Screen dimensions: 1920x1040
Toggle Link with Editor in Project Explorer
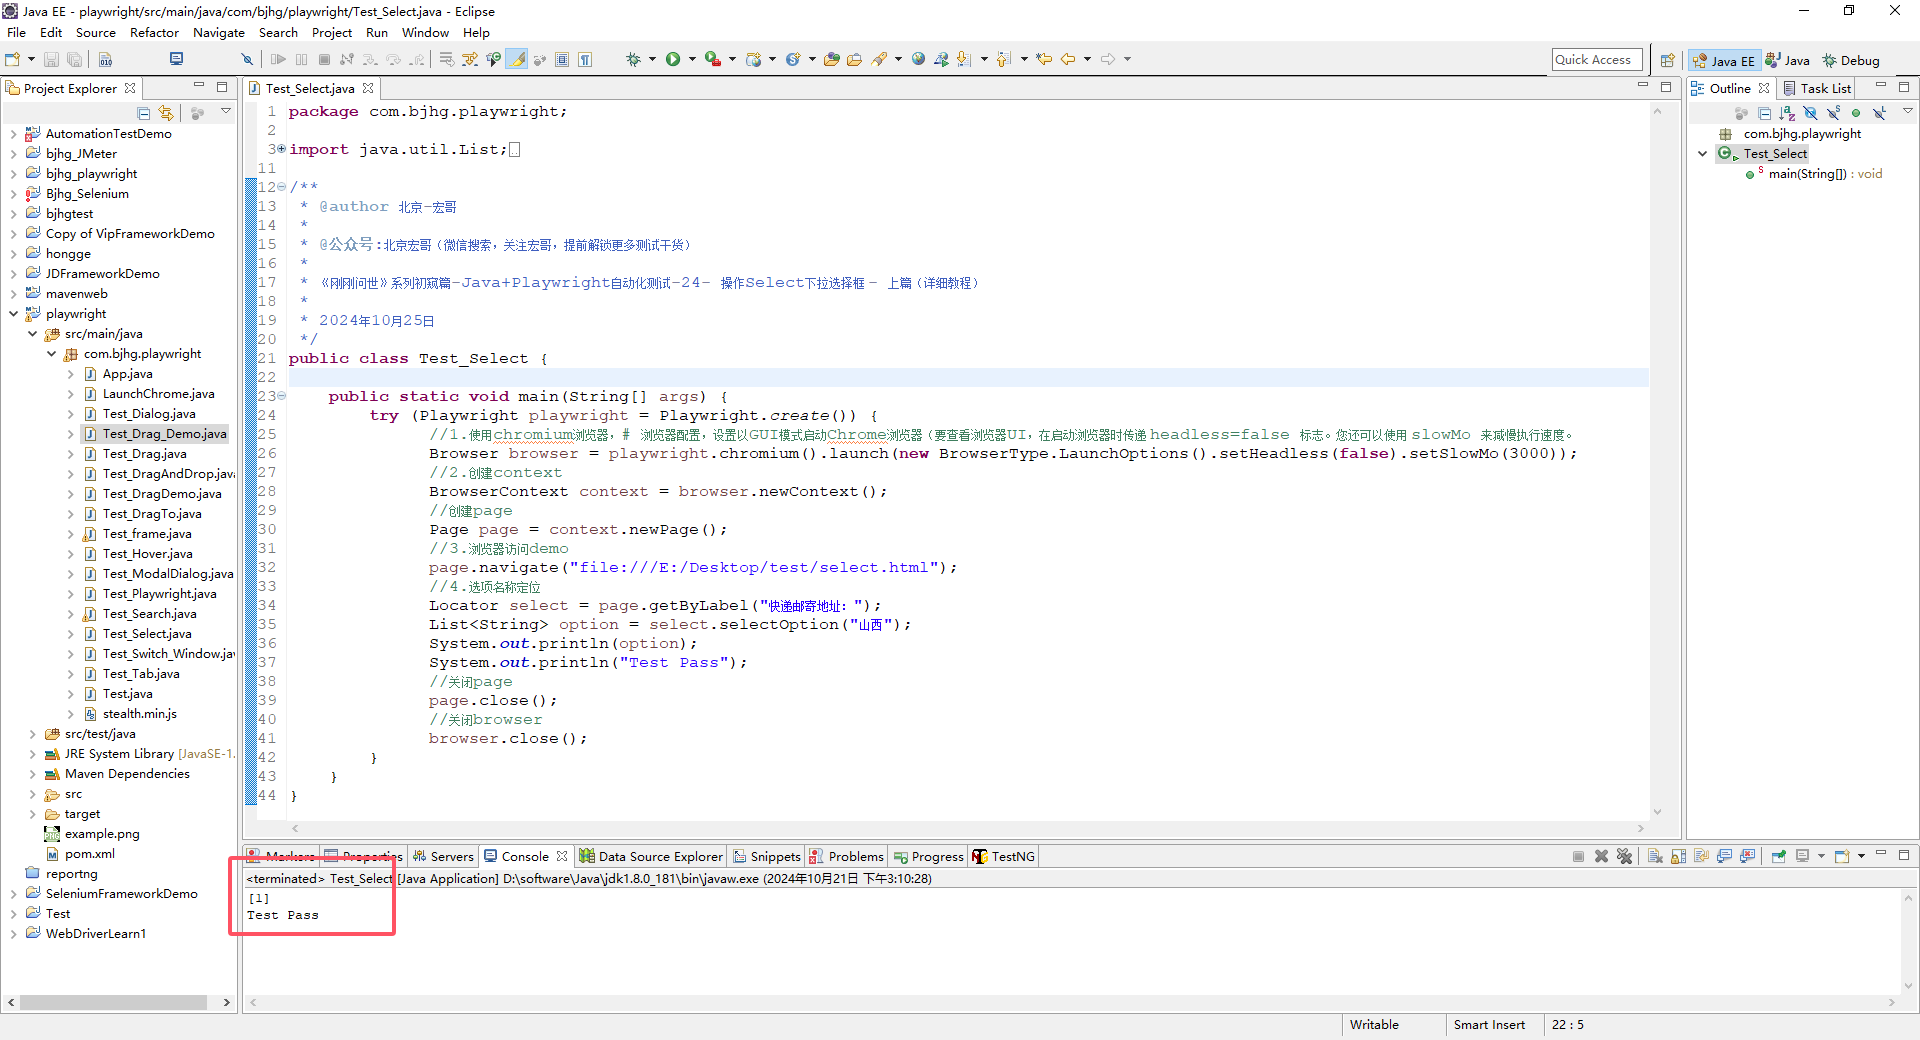pyautogui.click(x=166, y=113)
